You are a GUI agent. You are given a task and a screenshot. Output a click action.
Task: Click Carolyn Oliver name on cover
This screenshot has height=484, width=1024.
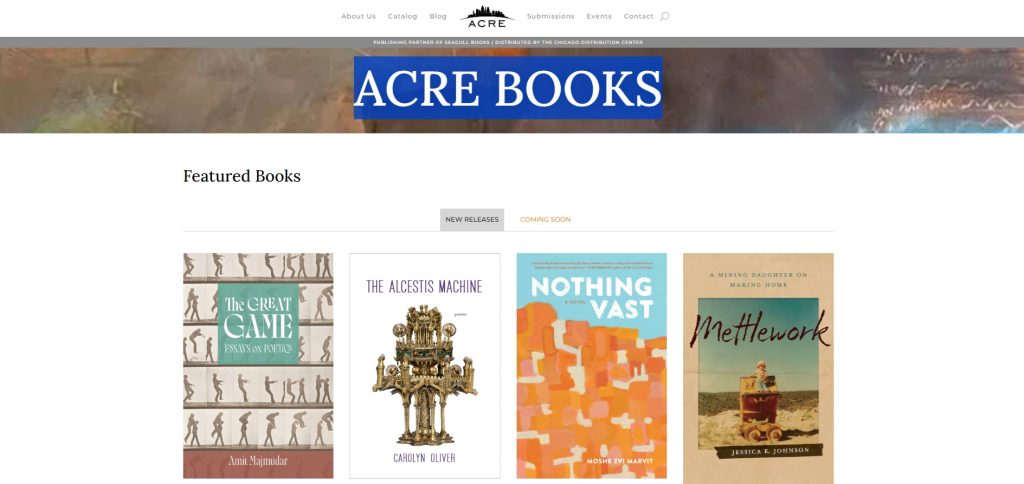(x=424, y=459)
